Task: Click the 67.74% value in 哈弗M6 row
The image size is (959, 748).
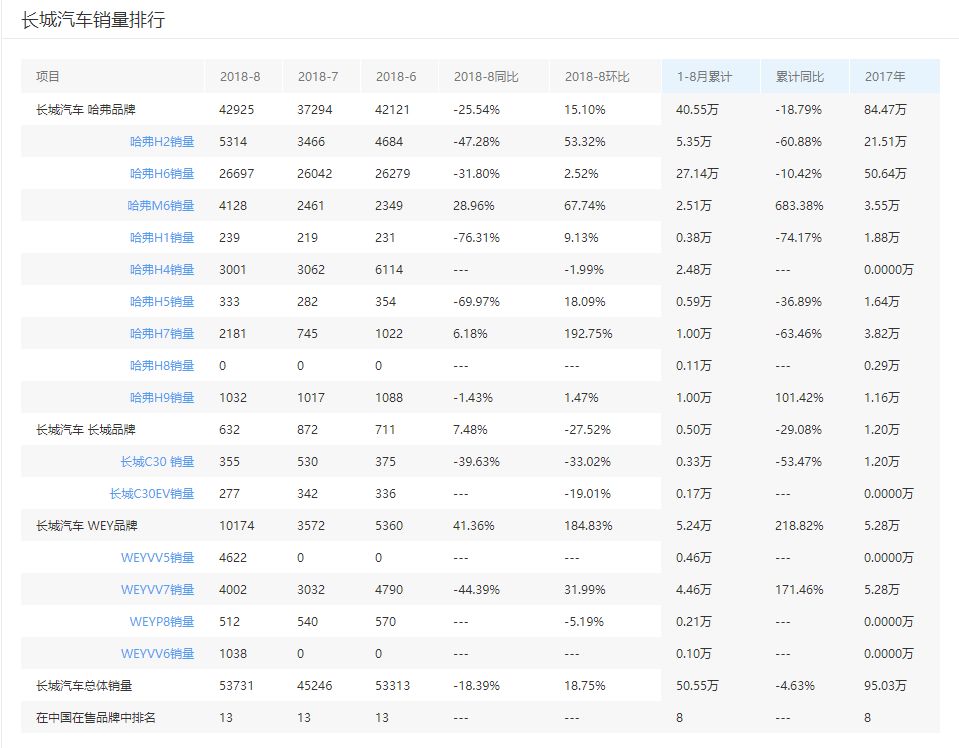Action: (585, 206)
